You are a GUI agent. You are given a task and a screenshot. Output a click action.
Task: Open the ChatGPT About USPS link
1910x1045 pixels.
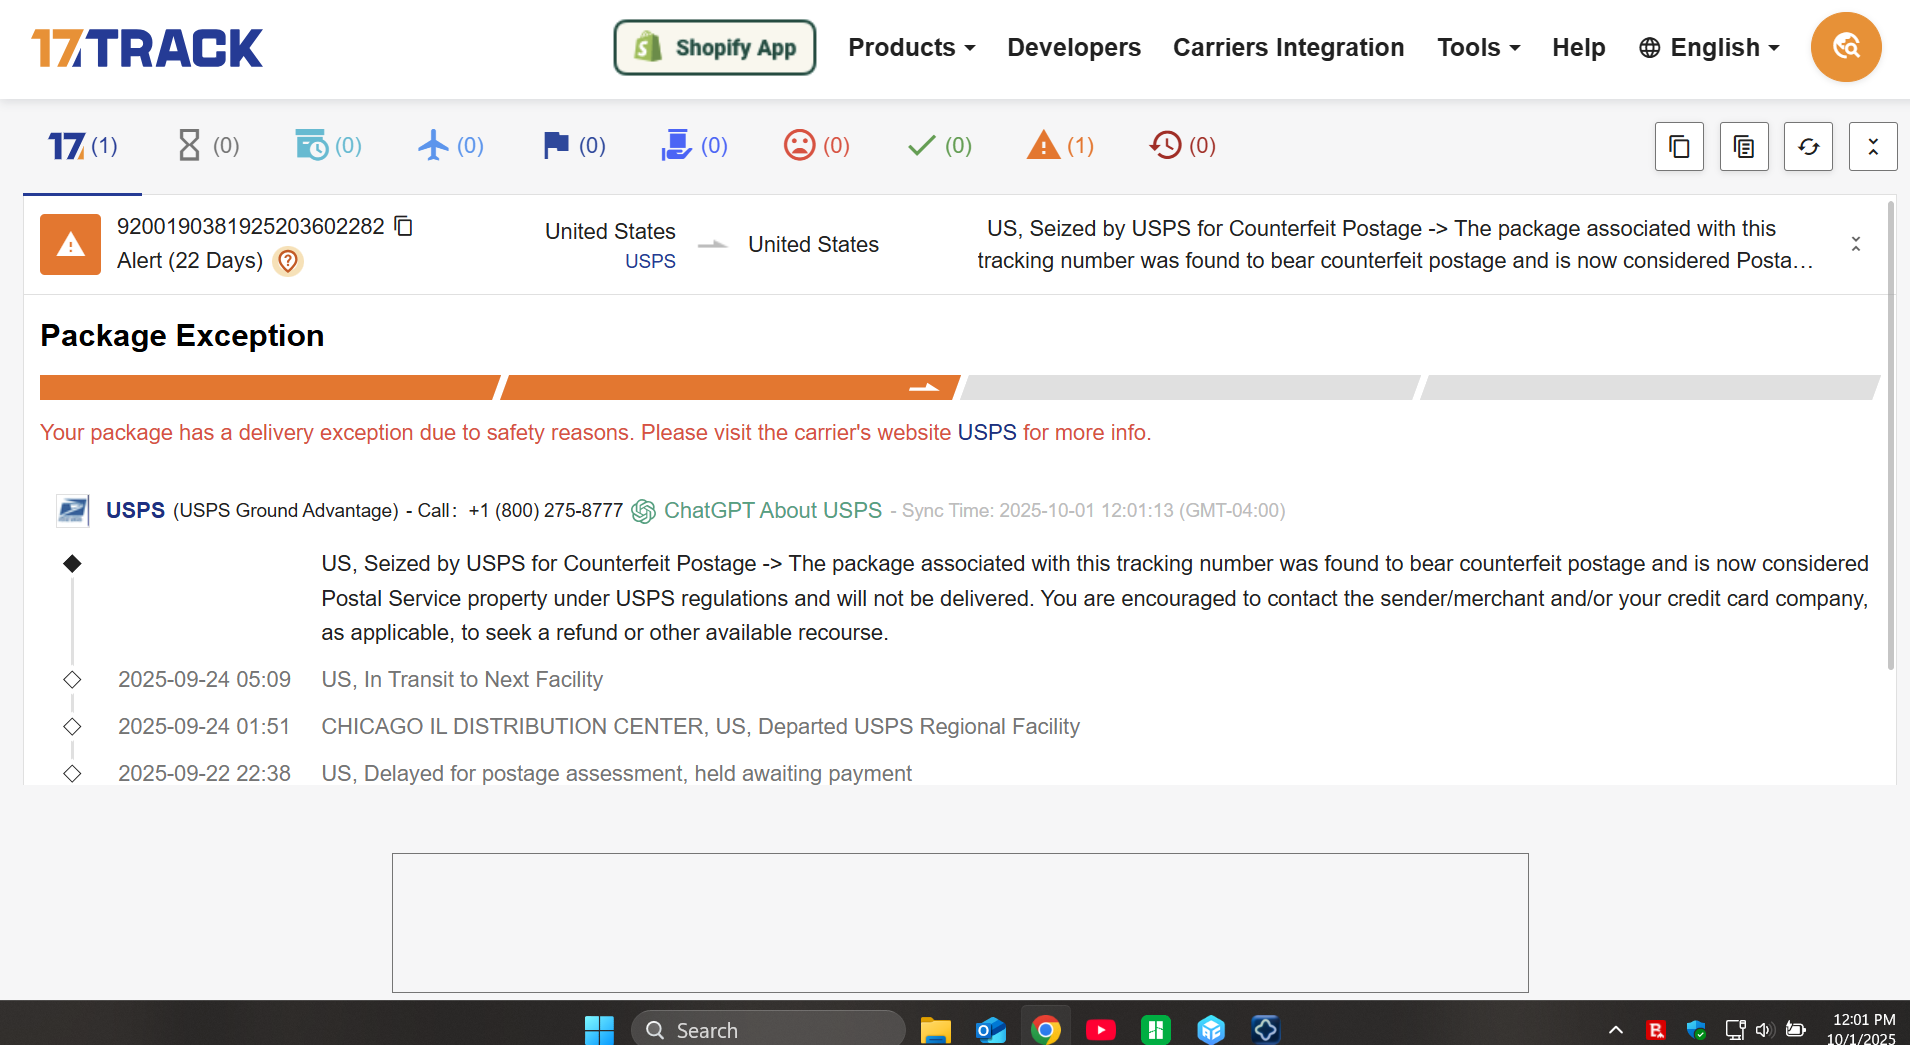coord(772,510)
